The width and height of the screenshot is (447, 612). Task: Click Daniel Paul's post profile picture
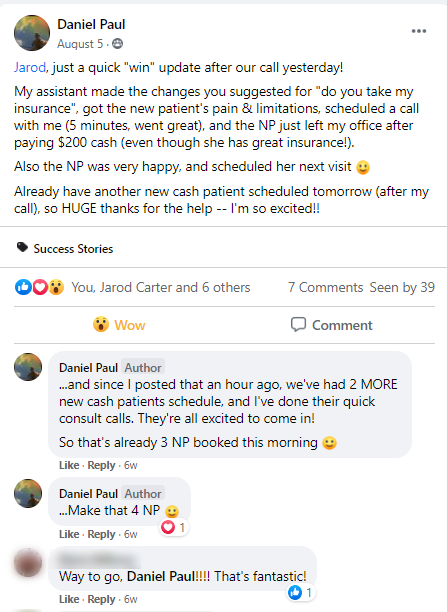click(x=32, y=33)
